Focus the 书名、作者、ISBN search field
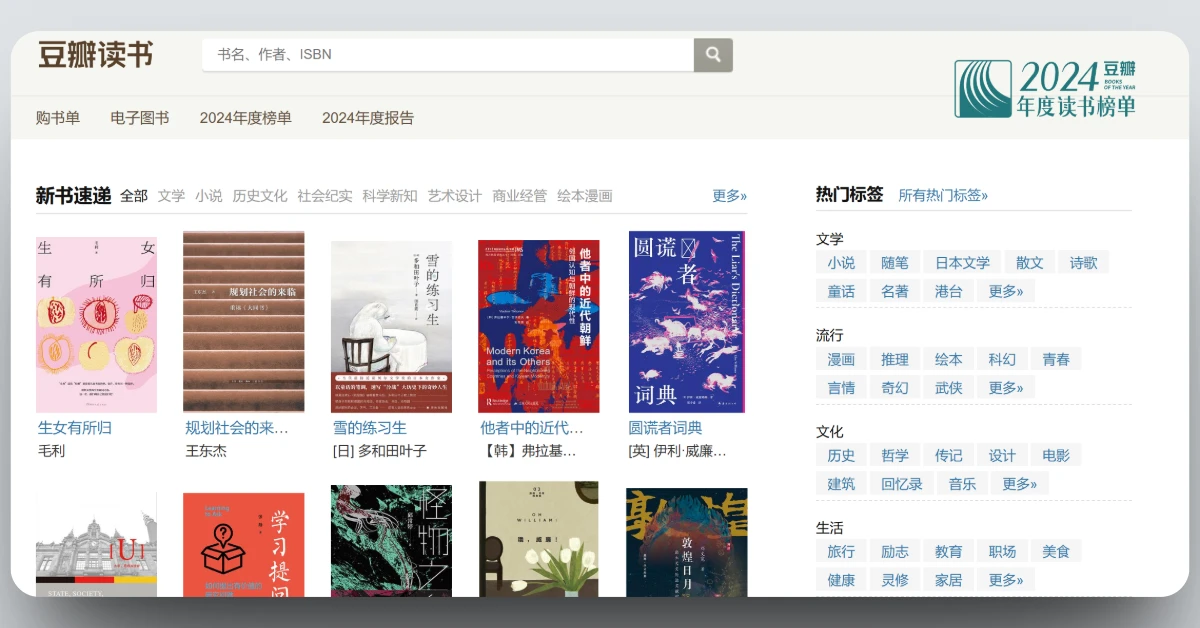 coord(448,55)
